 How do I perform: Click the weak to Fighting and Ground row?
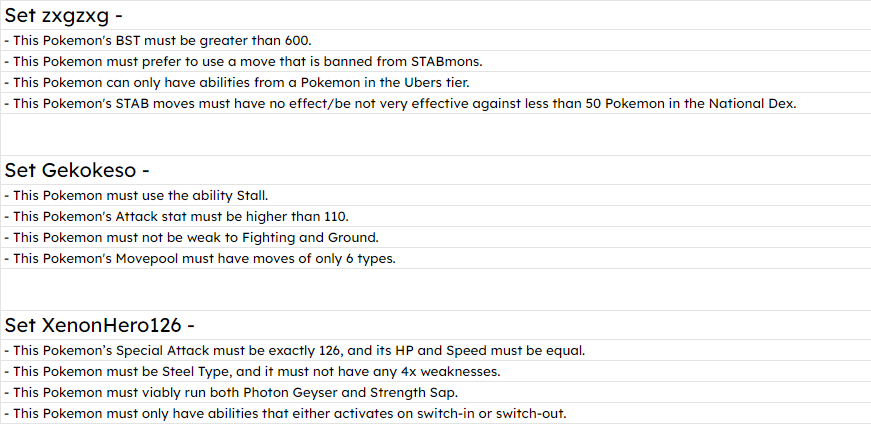[x=436, y=237]
